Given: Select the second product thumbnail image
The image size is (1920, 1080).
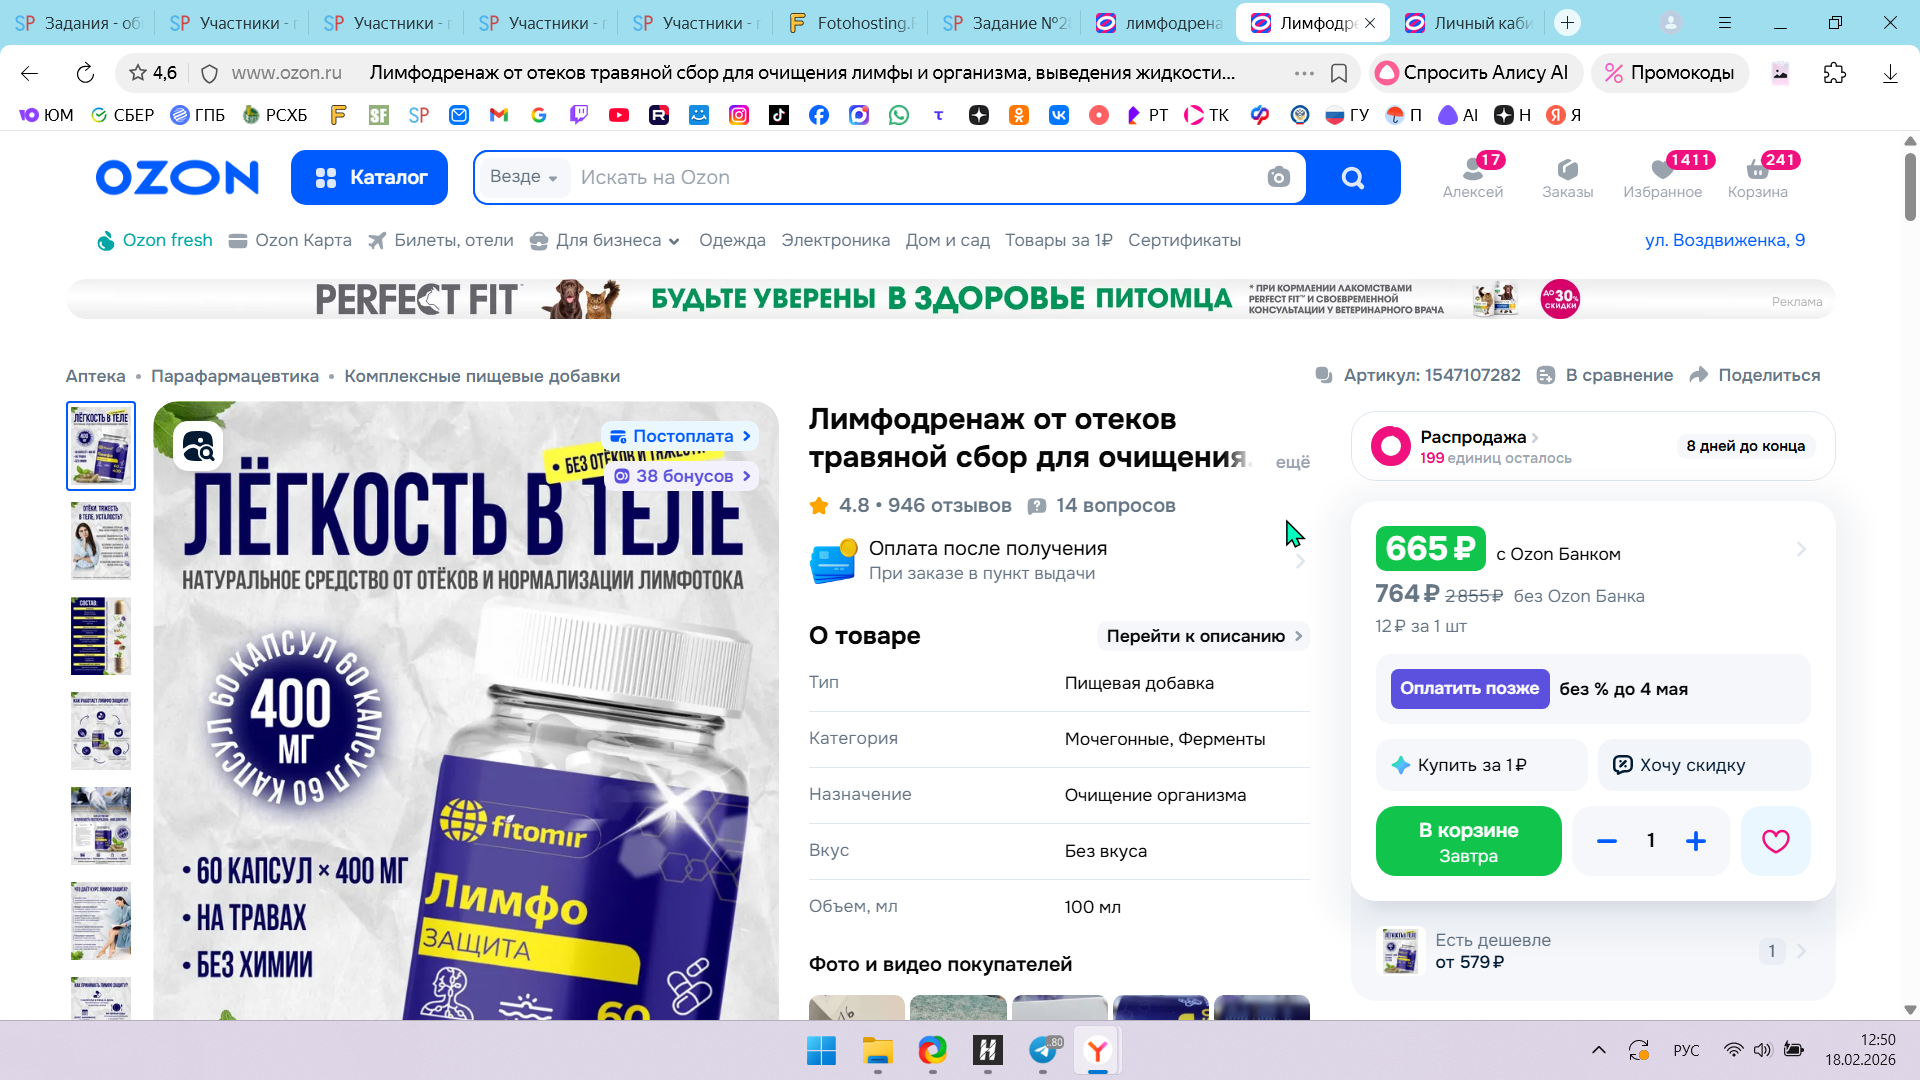Looking at the screenshot, I should (101, 540).
